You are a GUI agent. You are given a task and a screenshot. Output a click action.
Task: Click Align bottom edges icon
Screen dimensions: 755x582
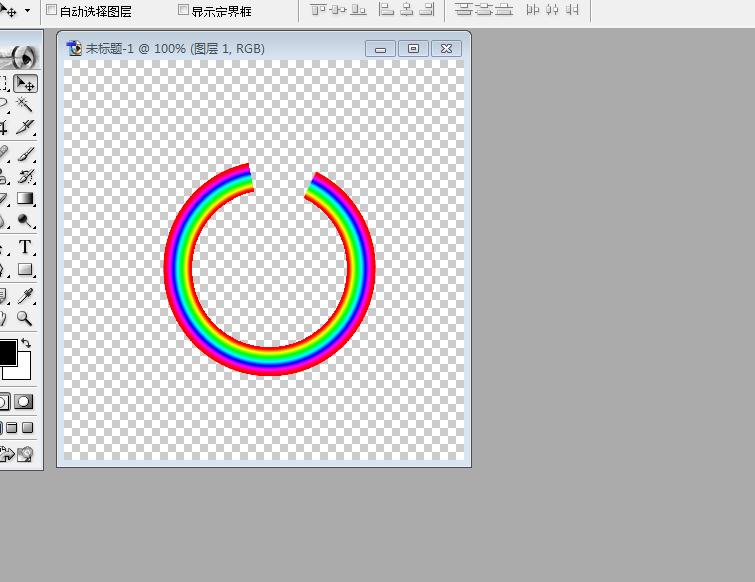(x=358, y=10)
